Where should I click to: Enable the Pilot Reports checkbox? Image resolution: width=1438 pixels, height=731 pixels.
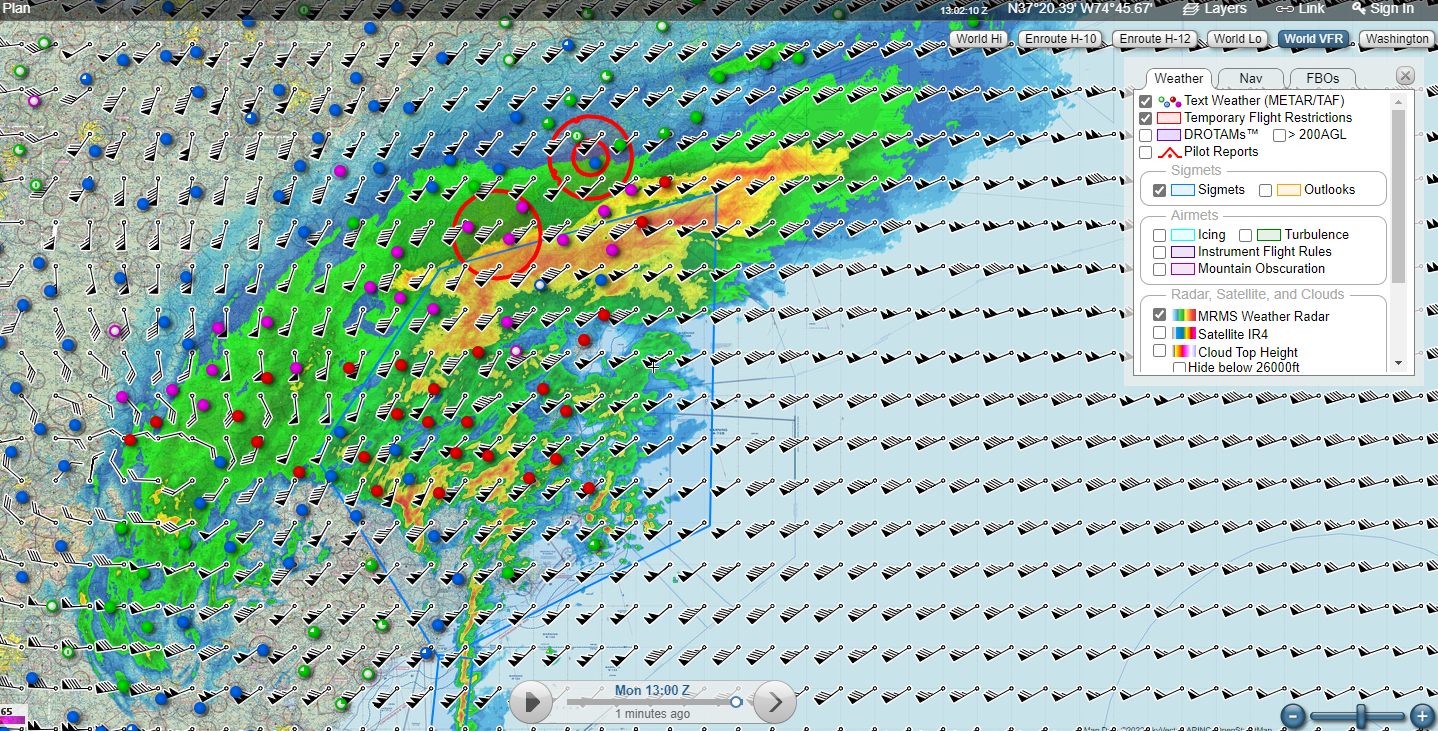[x=1146, y=152]
